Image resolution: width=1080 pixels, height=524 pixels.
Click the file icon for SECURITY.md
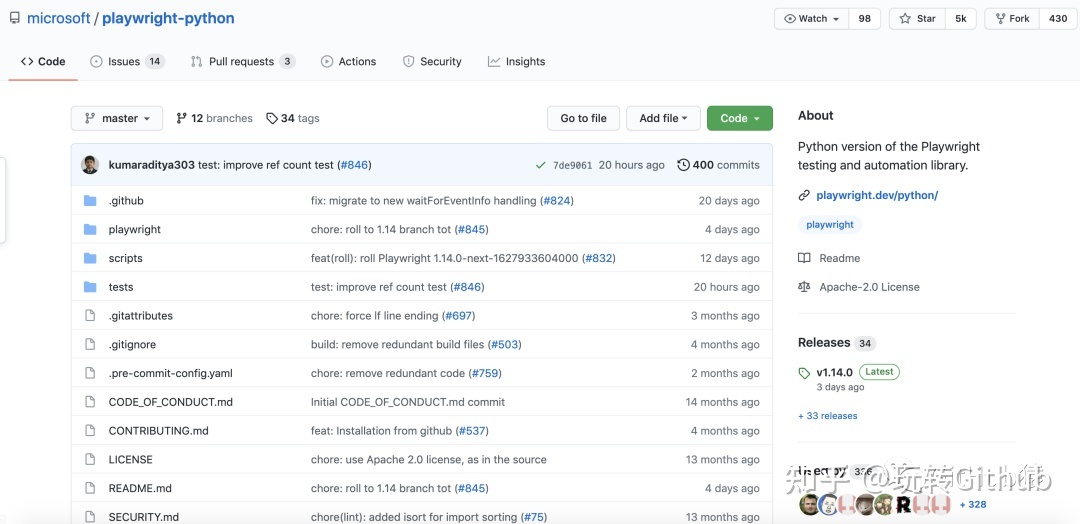pyautogui.click(x=90, y=516)
